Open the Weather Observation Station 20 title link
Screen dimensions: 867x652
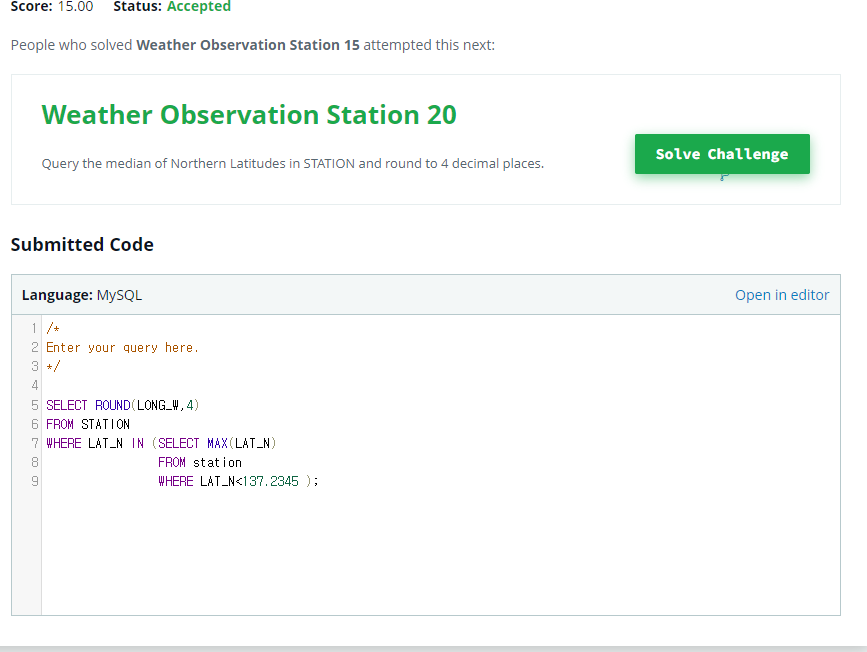coord(249,114)
